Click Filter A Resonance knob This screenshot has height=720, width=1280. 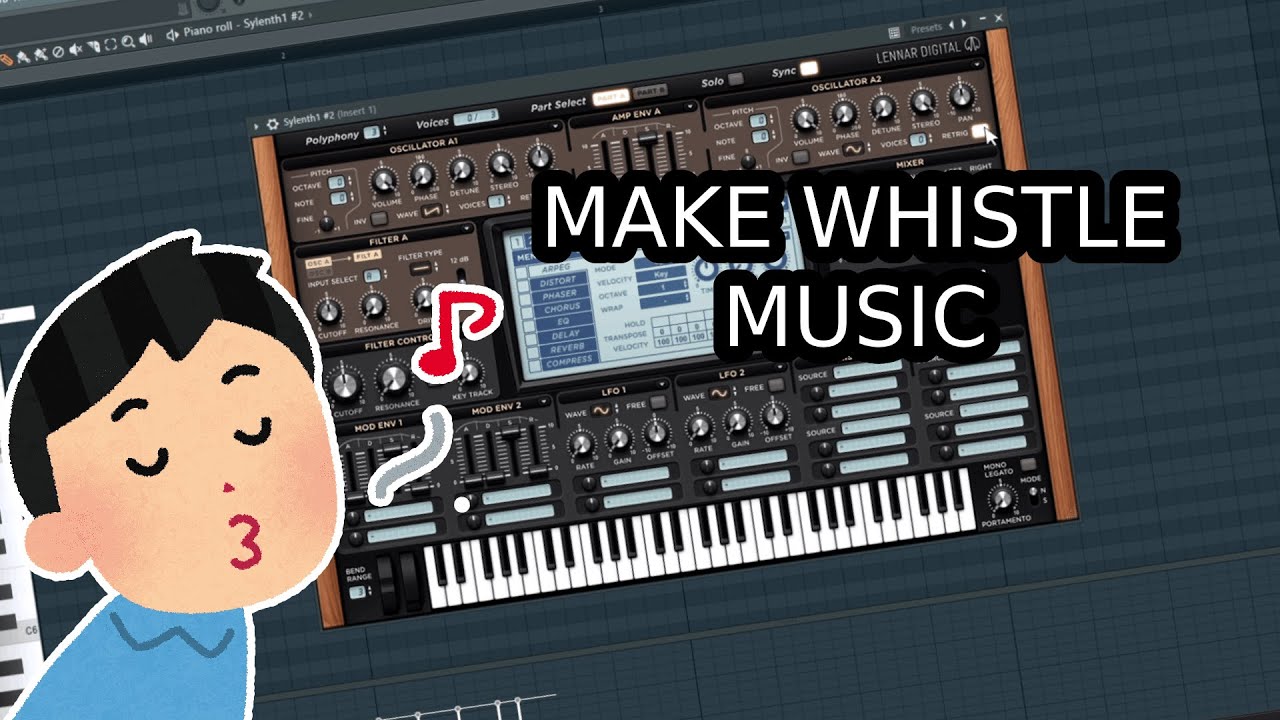374,305
